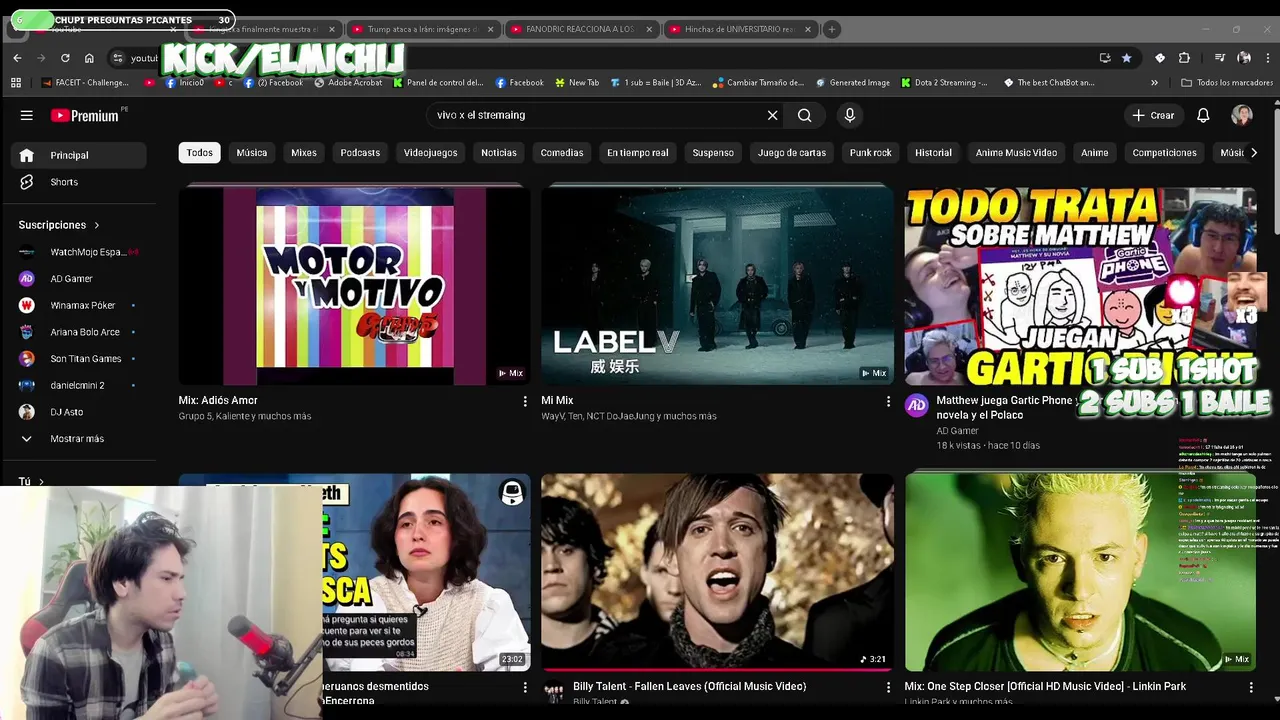Open the danielcmini 2 subscription
This screenshot has width=1280, height=720.
[79, 385]
